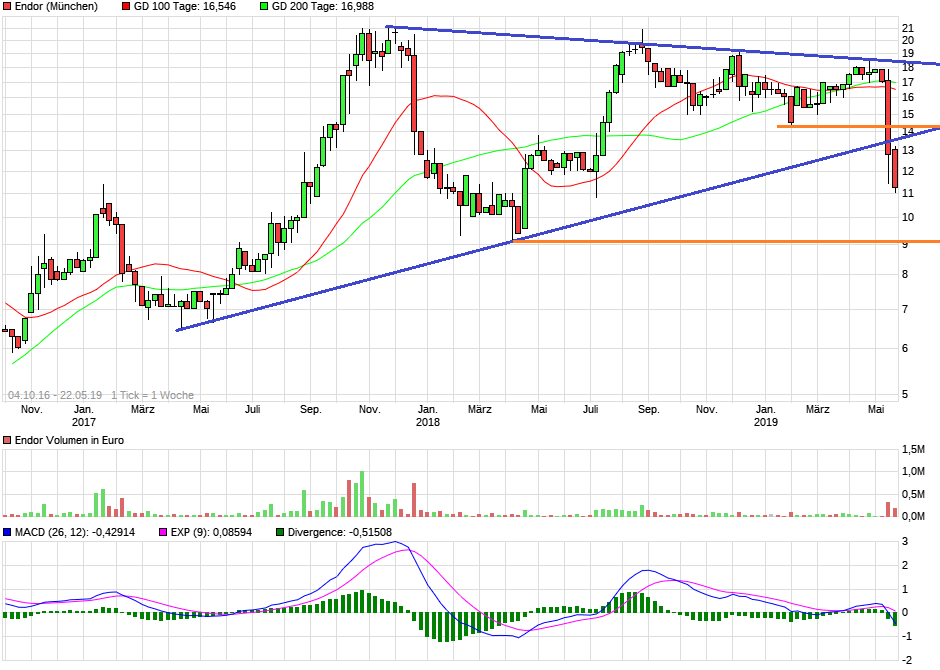Click volume axis label 1,5M
This screenshot has height=670, width=940.
(x=914, y=449)
